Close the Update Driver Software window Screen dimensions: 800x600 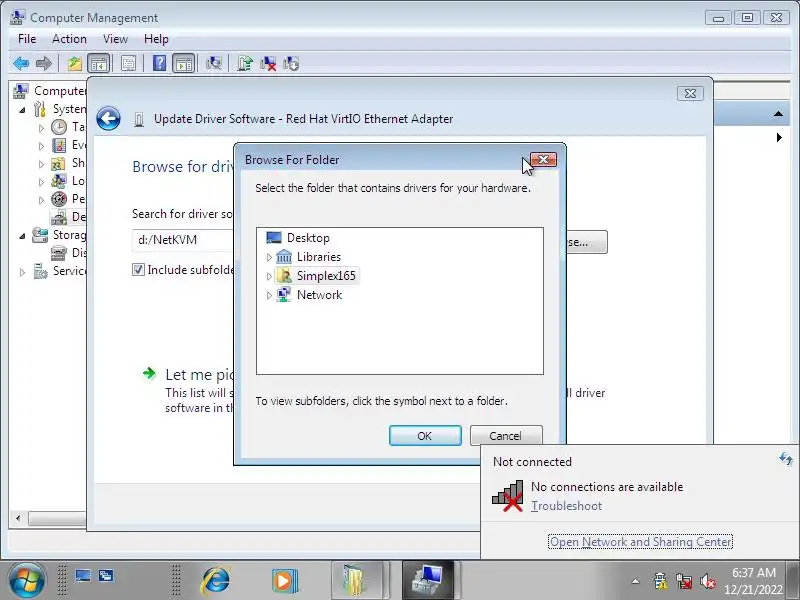tap(690, 93)
